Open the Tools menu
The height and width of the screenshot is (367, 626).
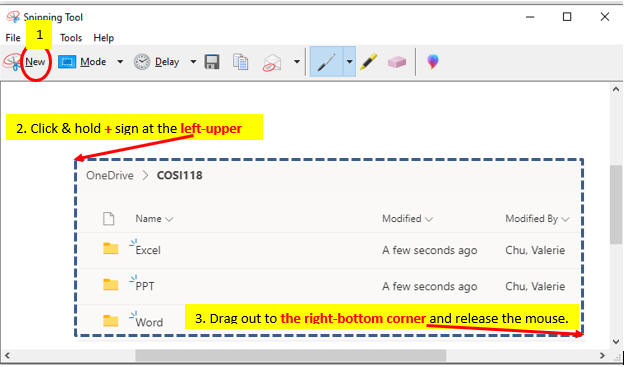tap(71, 38)
